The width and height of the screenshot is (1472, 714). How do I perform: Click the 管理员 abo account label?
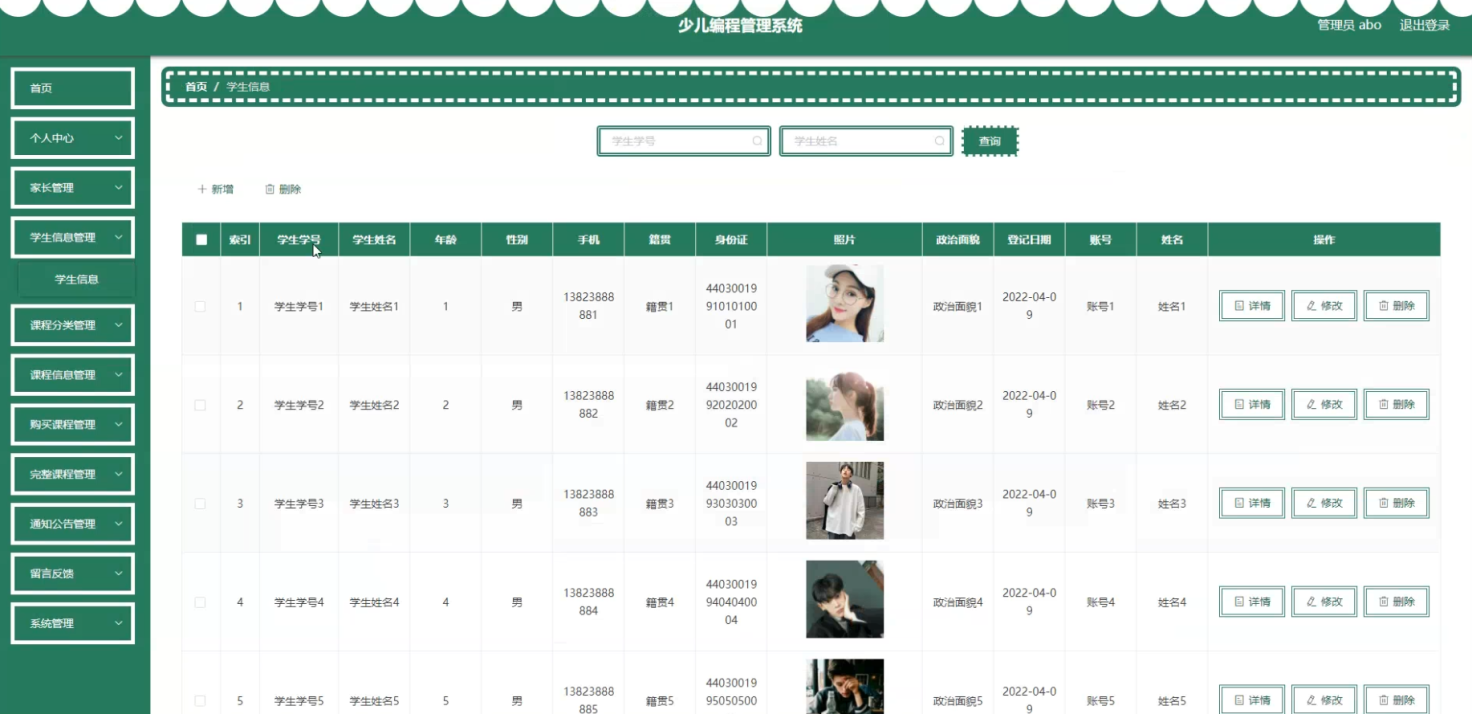(1349, 25)
